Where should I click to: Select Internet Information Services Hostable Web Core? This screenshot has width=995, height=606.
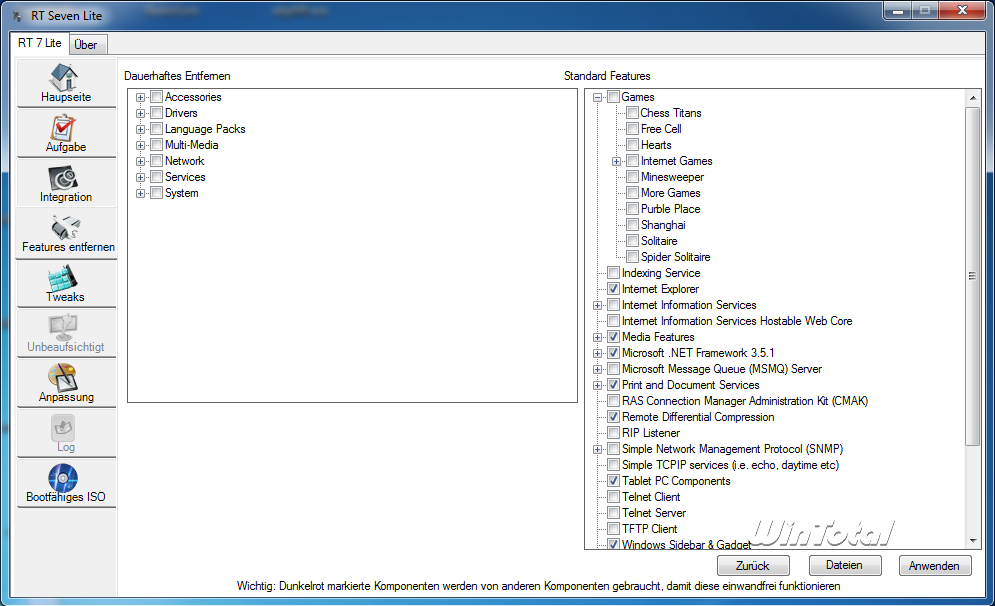[x=737, y=321]
